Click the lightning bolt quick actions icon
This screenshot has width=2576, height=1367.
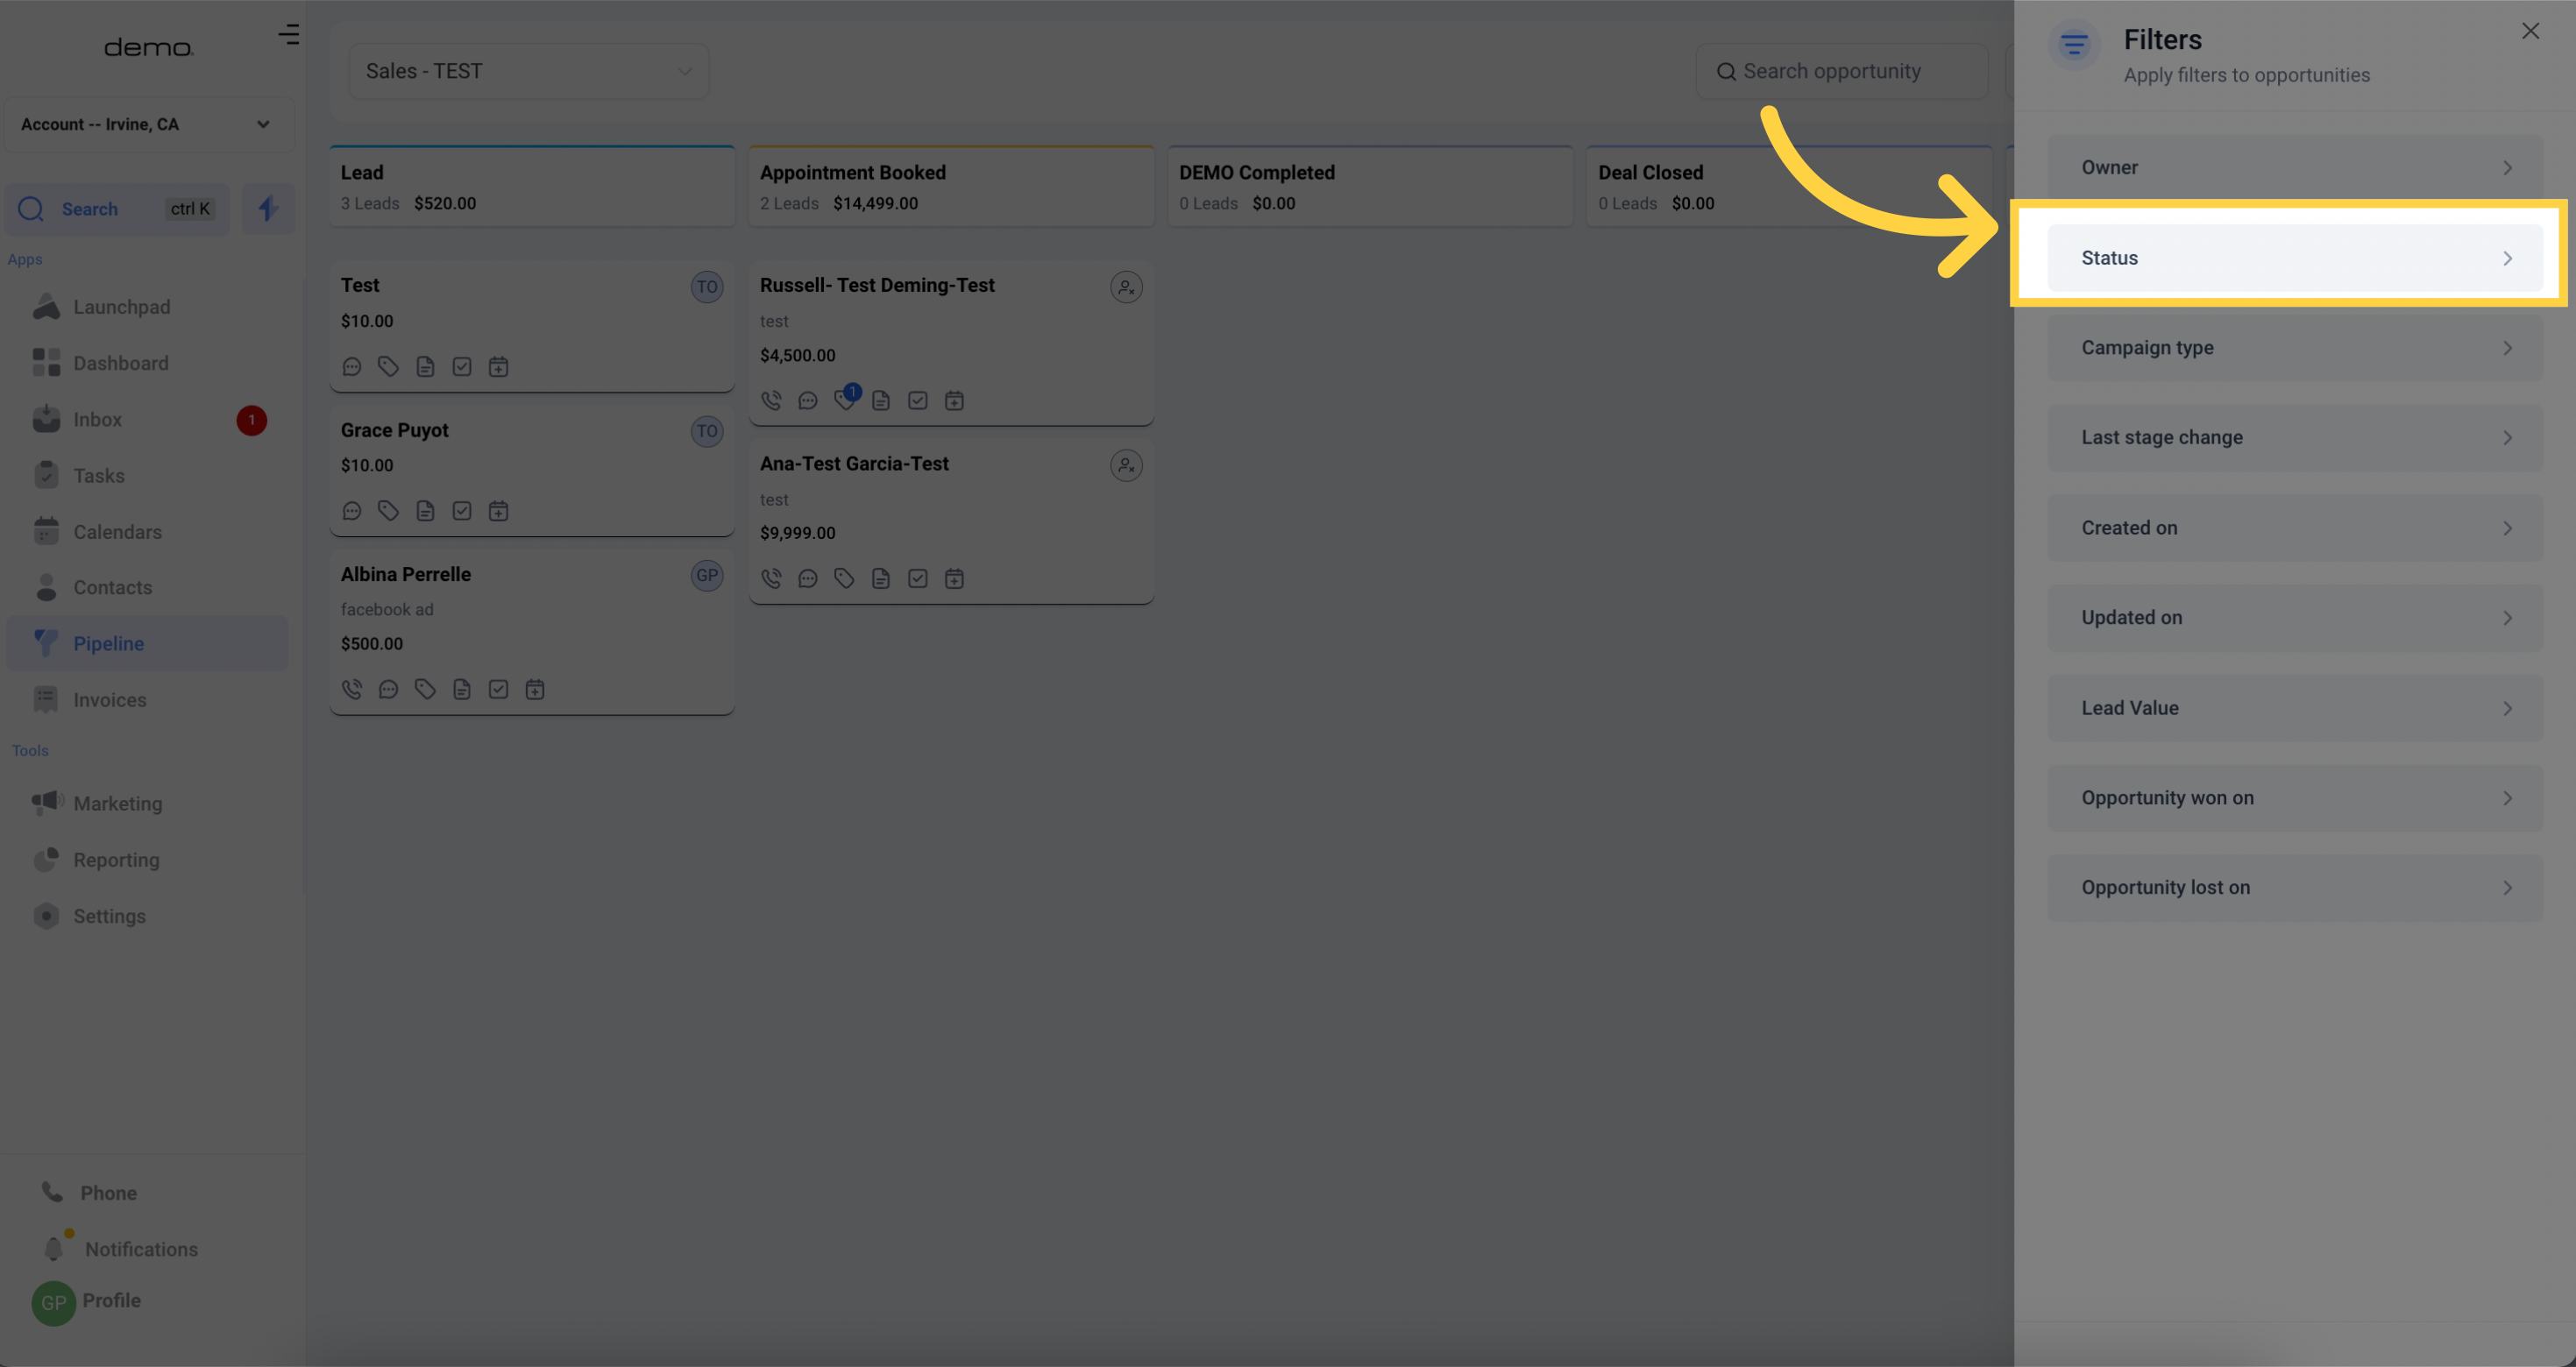267,209
